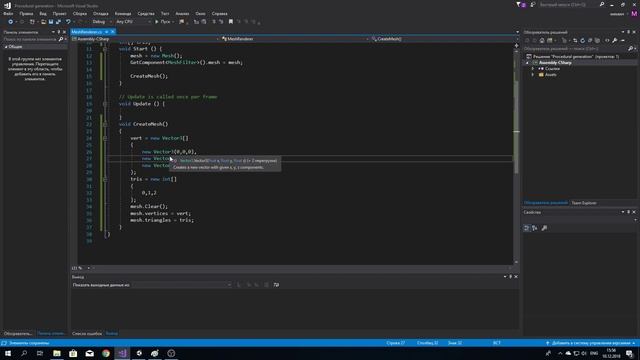Screen dimensions: 640x360
Task: Click the Property Pages wrench in Properties panel
Action: (544, 228)
